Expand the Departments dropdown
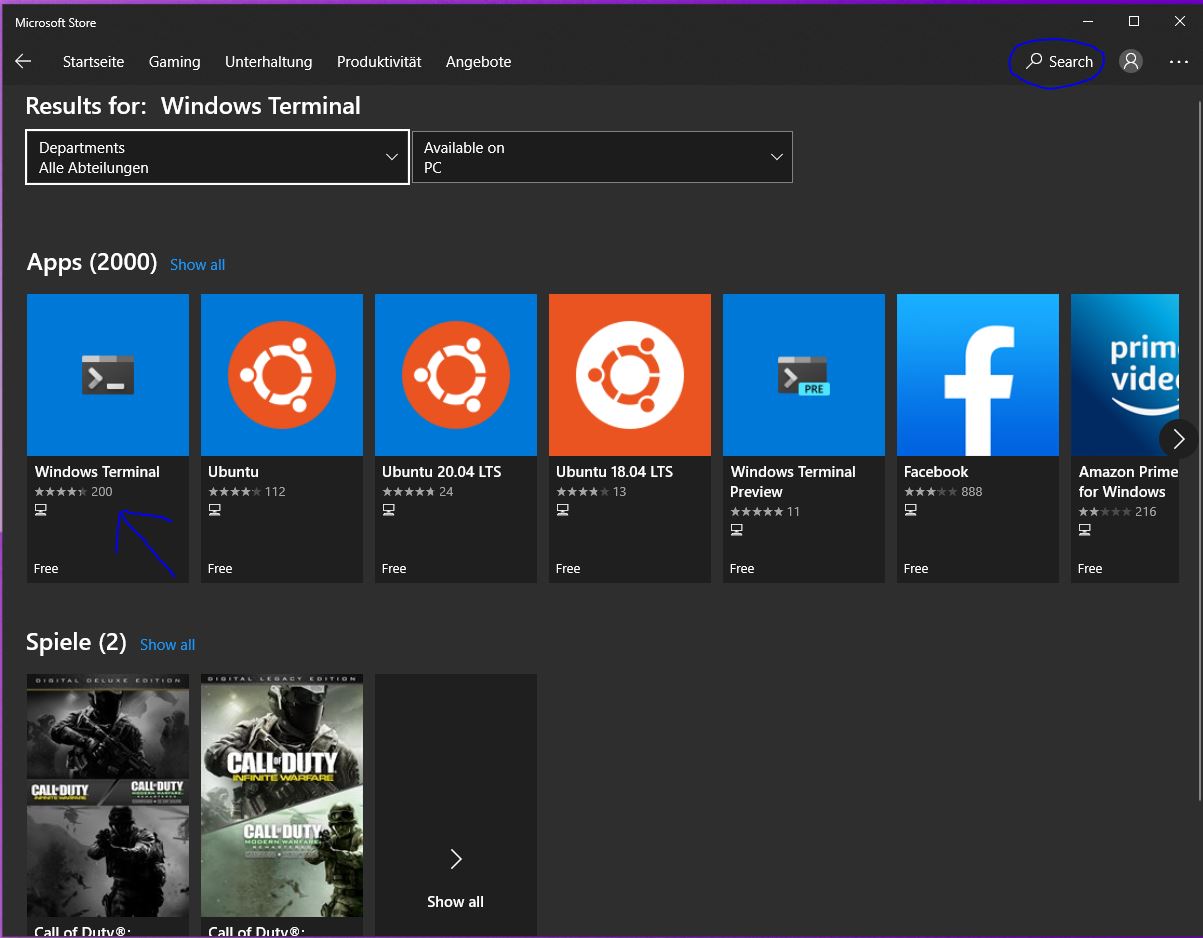The image size is (1203, 938). point(217,157)
